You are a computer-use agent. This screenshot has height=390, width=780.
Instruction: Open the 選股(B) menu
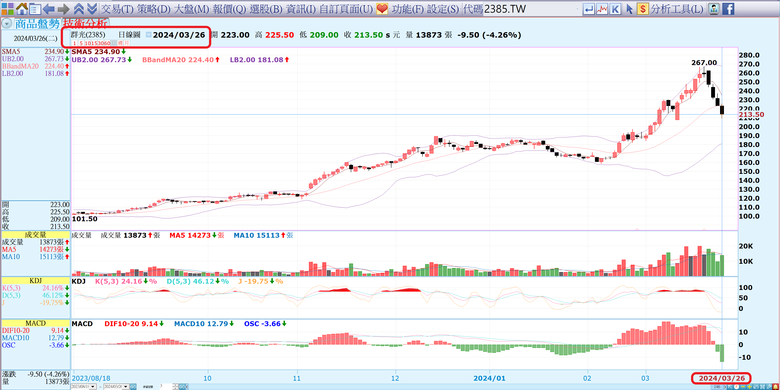[x=265, y=9]
